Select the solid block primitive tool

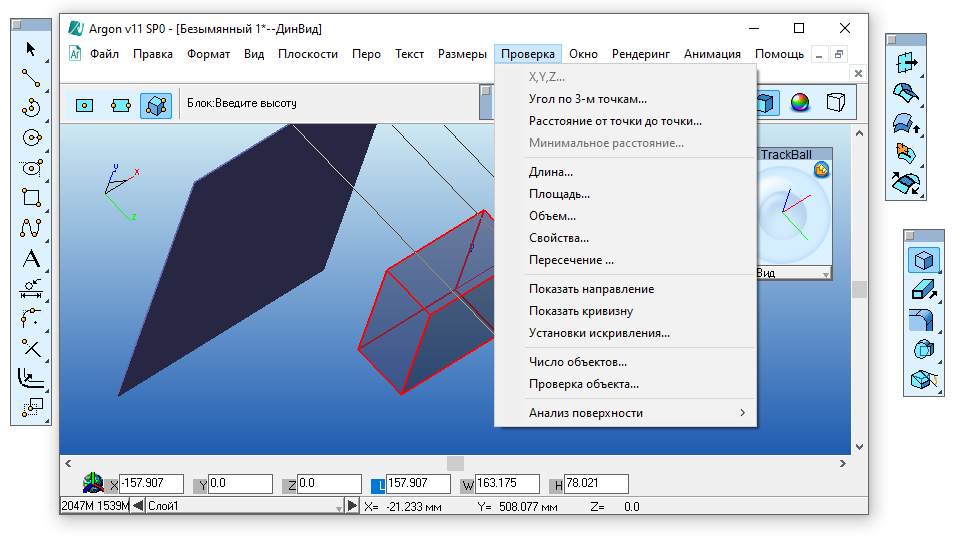click(924, 260)
